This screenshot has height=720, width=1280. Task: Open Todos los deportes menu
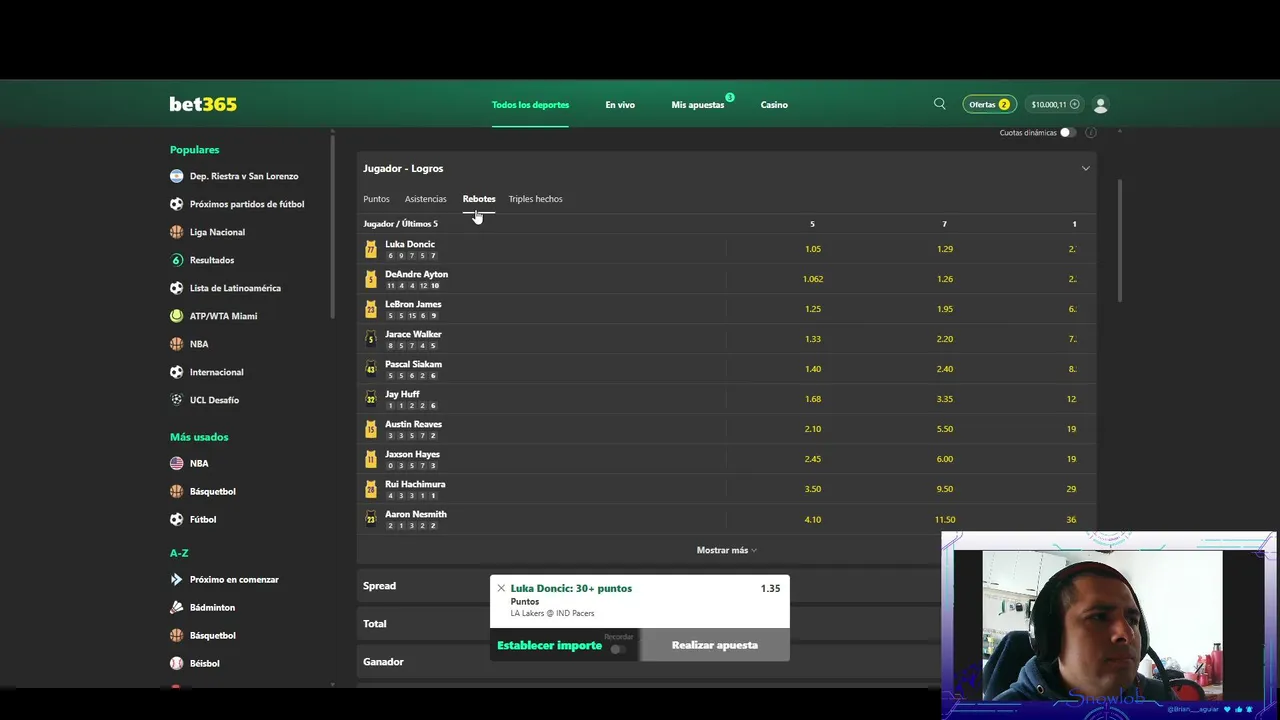530,104
